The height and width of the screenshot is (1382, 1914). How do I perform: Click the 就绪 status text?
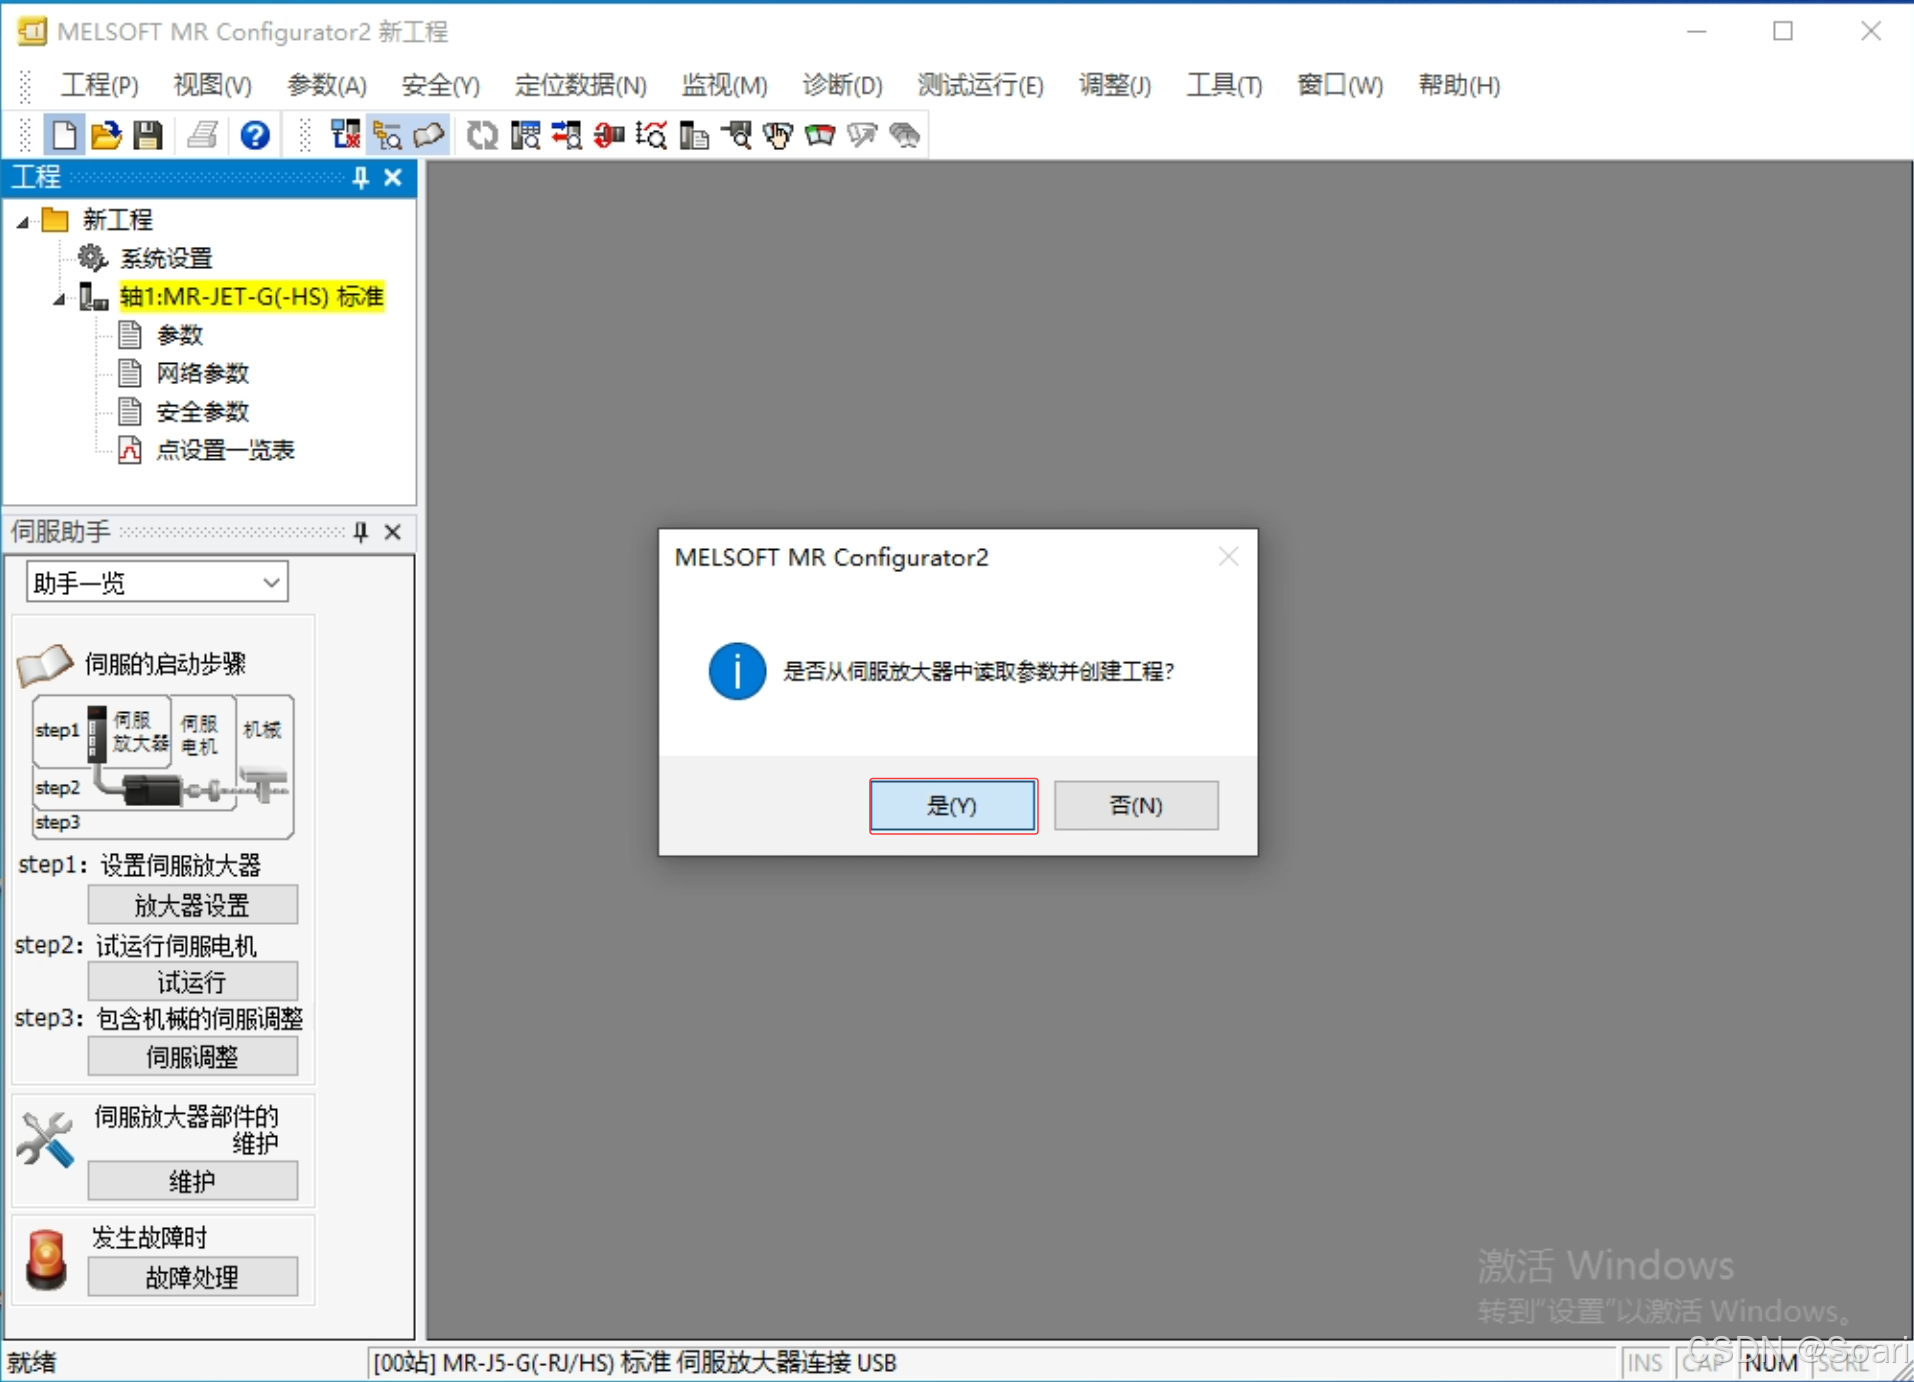tap(32, 1363)
